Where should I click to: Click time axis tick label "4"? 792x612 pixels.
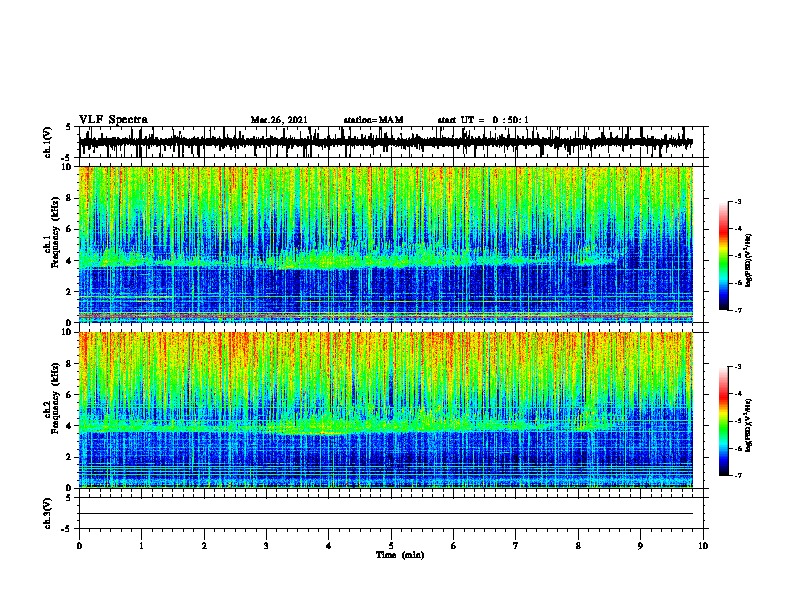[x=329, y=546]
